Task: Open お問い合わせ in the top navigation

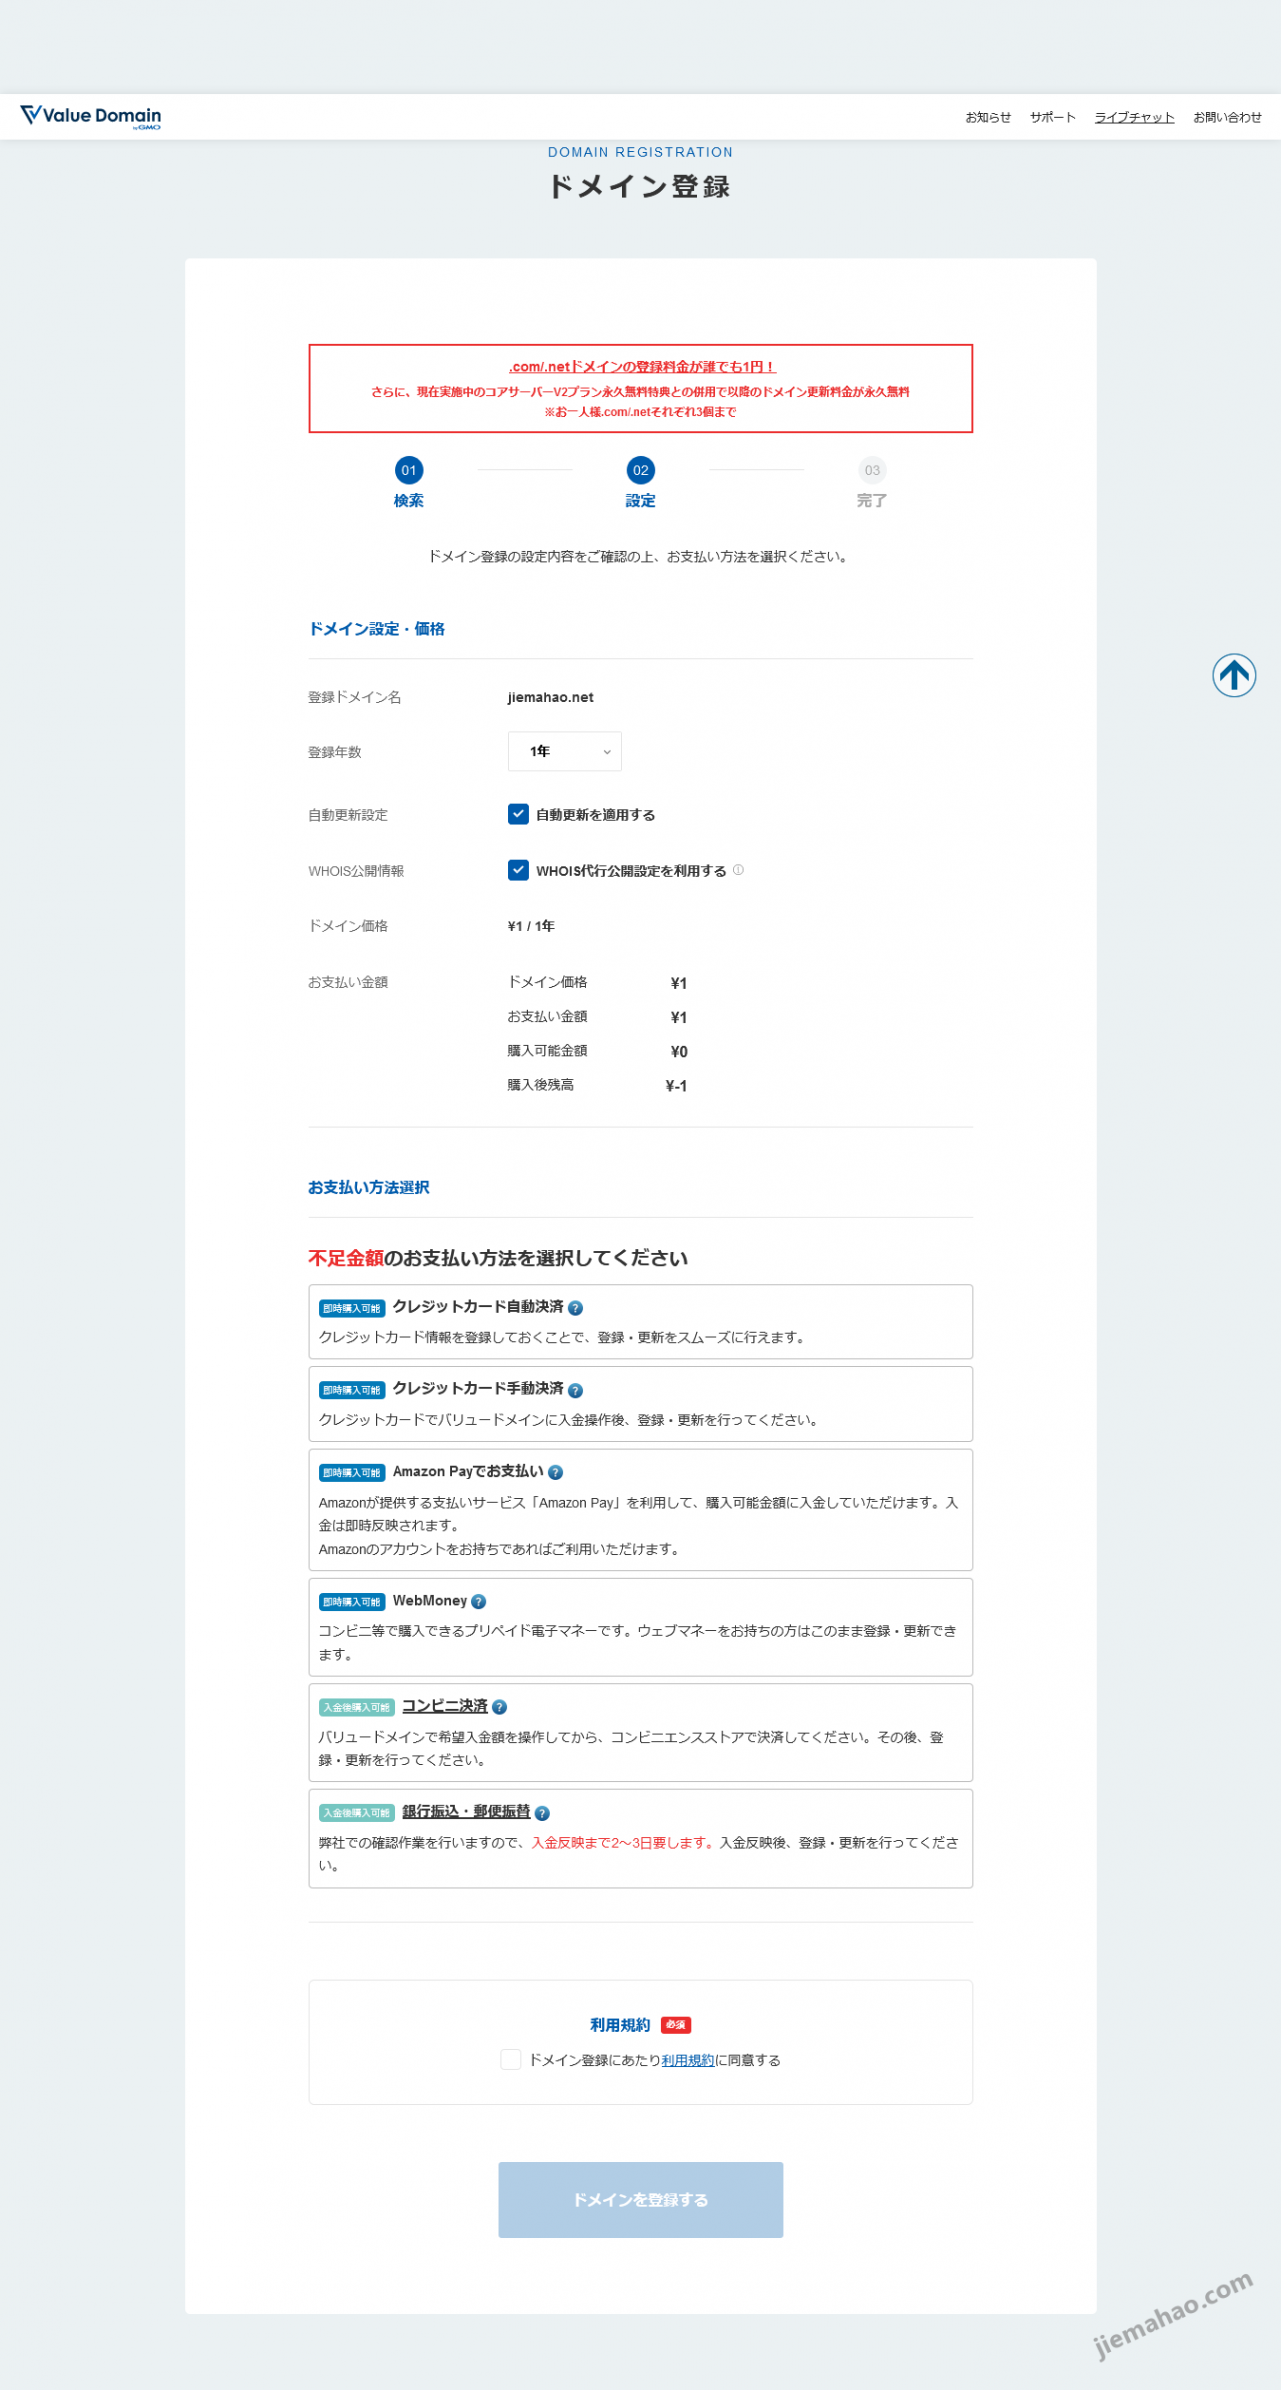Action: (x=1227, y=117)
